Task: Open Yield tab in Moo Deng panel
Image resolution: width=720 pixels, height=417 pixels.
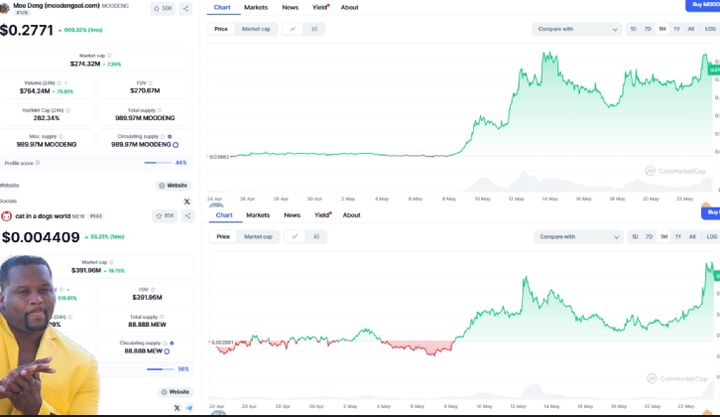Action: click(x=321, y=7)
